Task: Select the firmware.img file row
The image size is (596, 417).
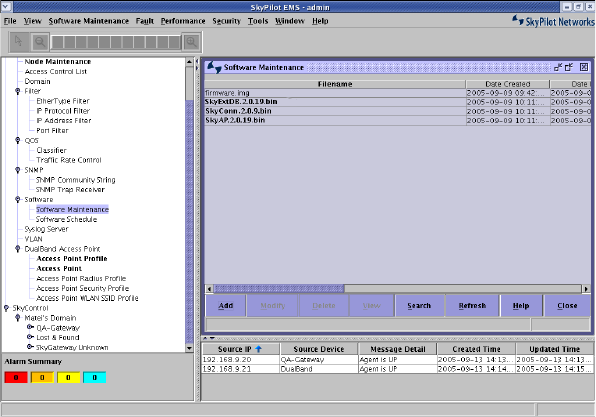Action: click(398, 93)
